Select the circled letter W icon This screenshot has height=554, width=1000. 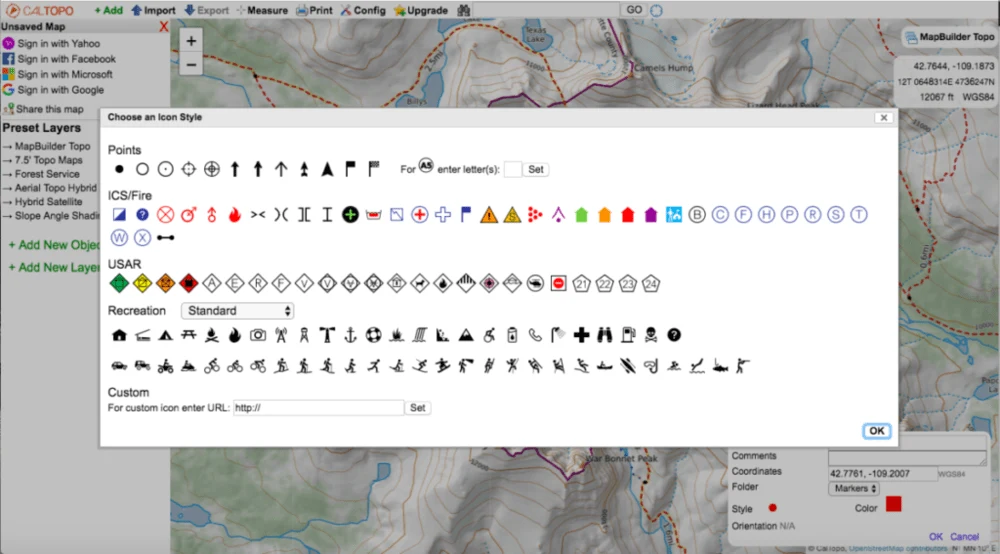tap(119, 238)
